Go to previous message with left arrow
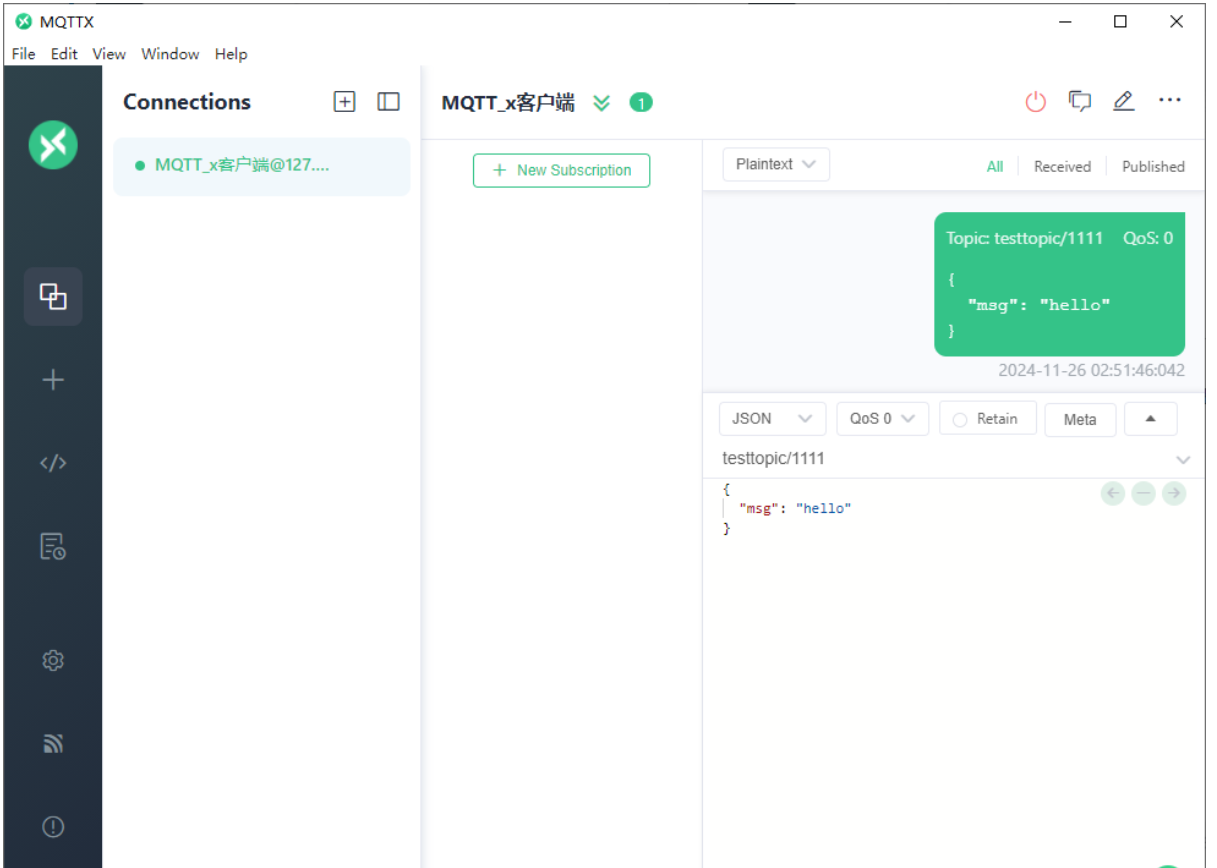 tap(1113, 493)
